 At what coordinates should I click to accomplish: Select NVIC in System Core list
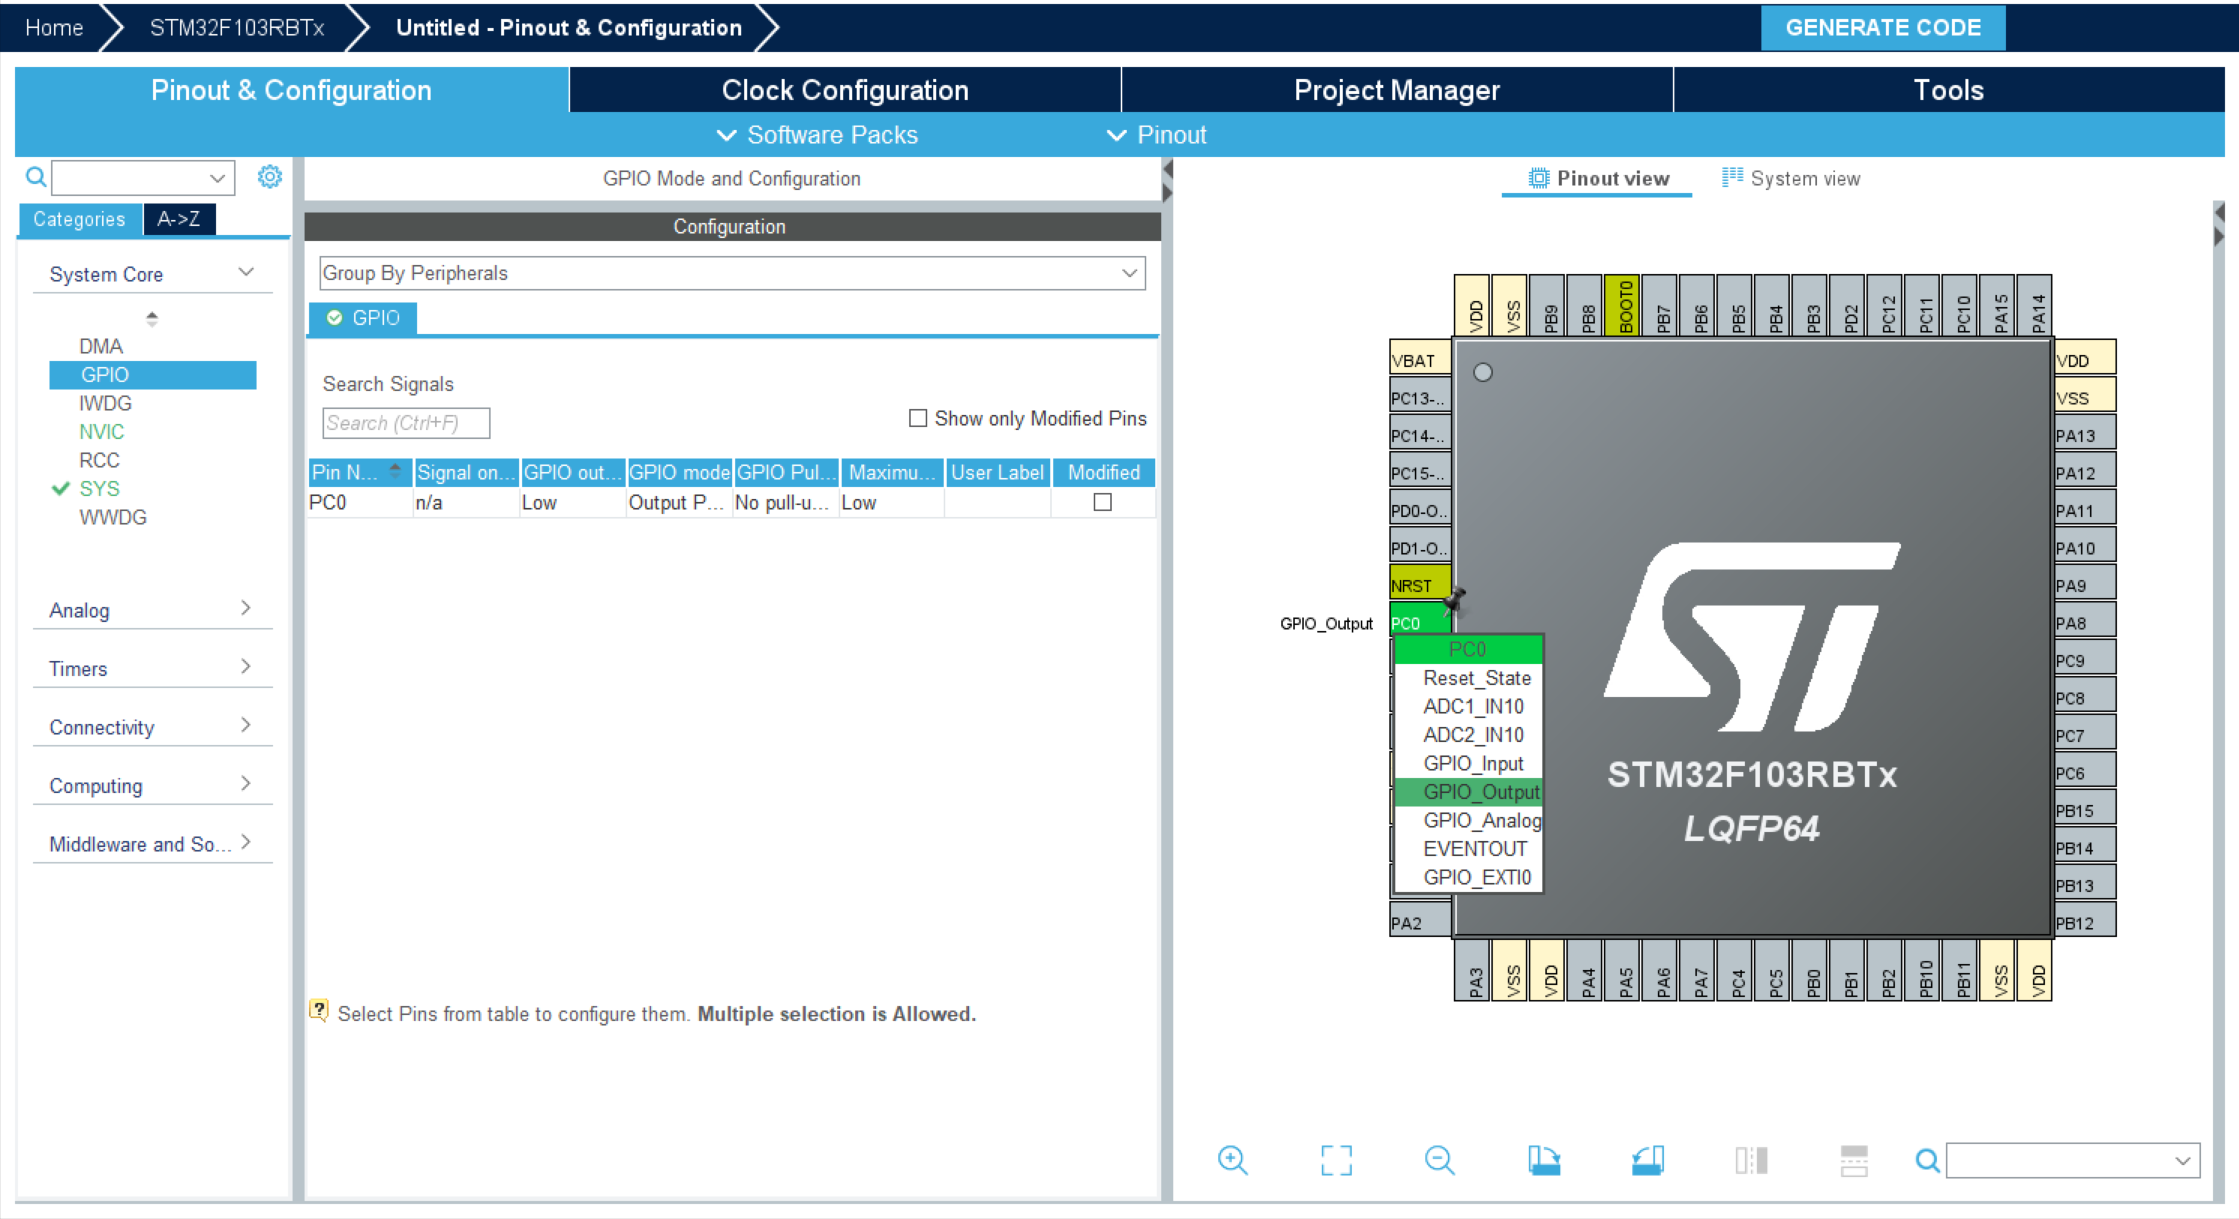[101, 431]
